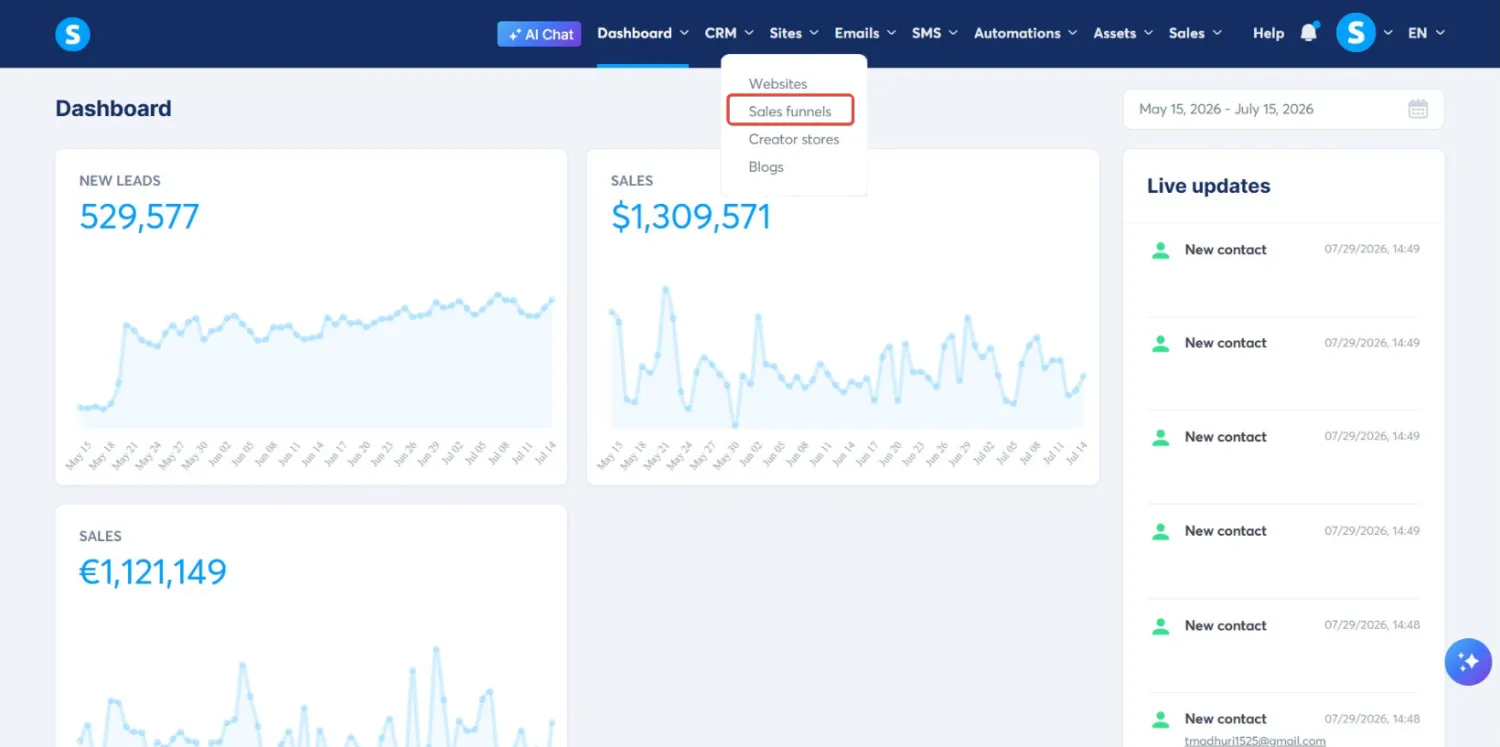The width and height of the screenshot is (1500, 747).
Task: Open the floating AI sparkle assistant button
Action: [x=1468, y=662]
